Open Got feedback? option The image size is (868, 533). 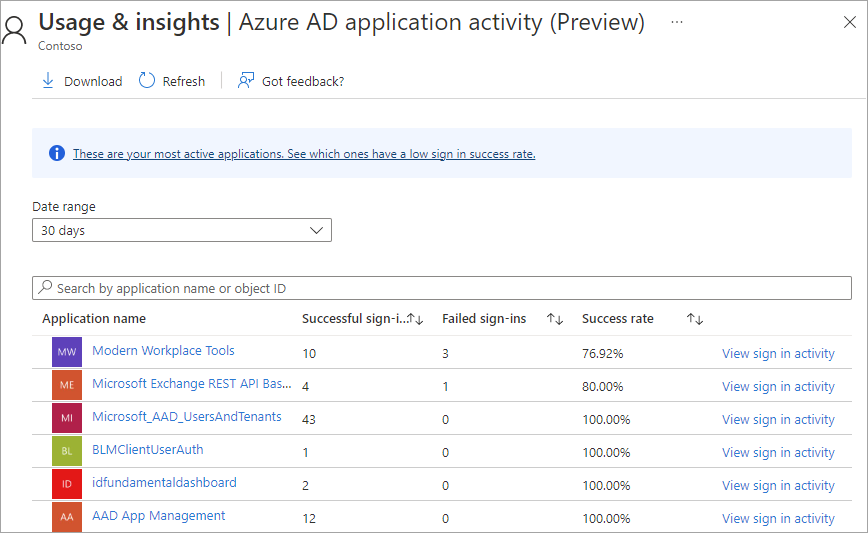click(x=291, y=81)
